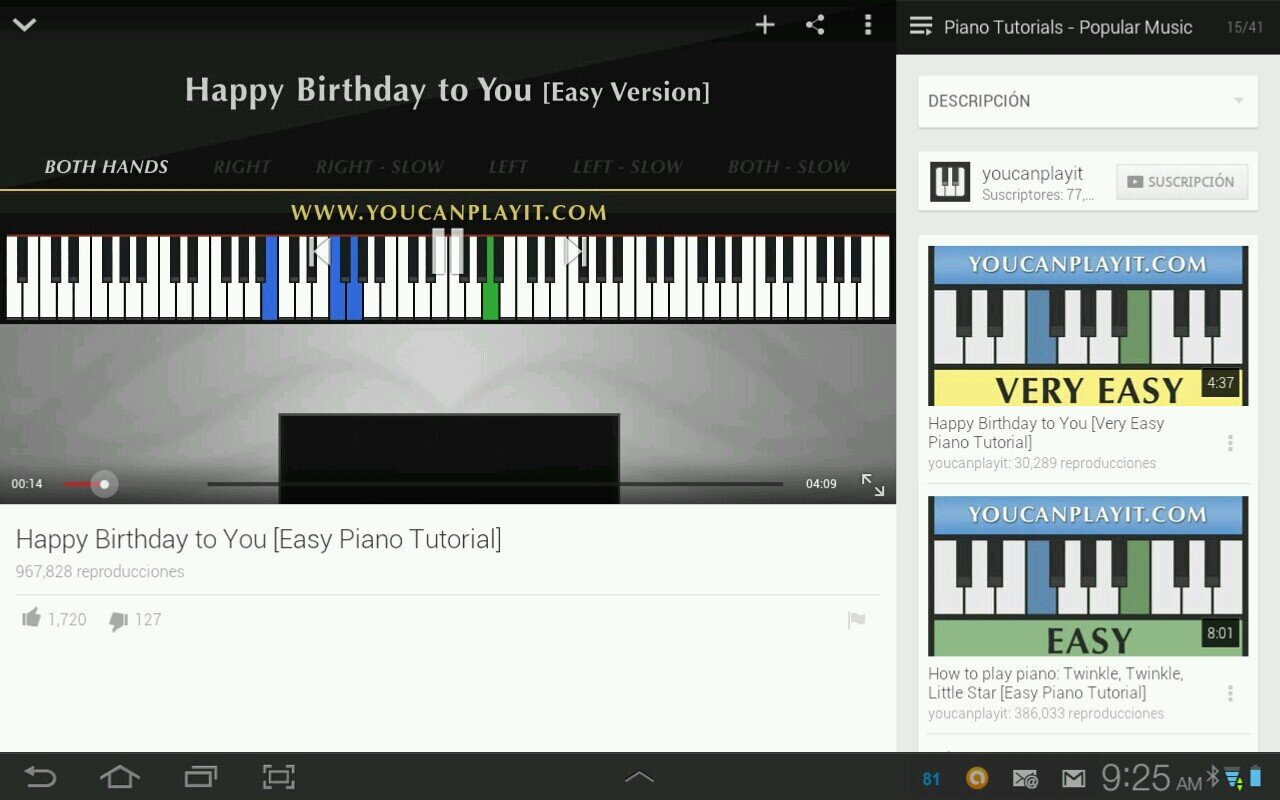Click the 00:14 elapsed time
This screenshot has width=1280, height=800.
click(27, 484)
